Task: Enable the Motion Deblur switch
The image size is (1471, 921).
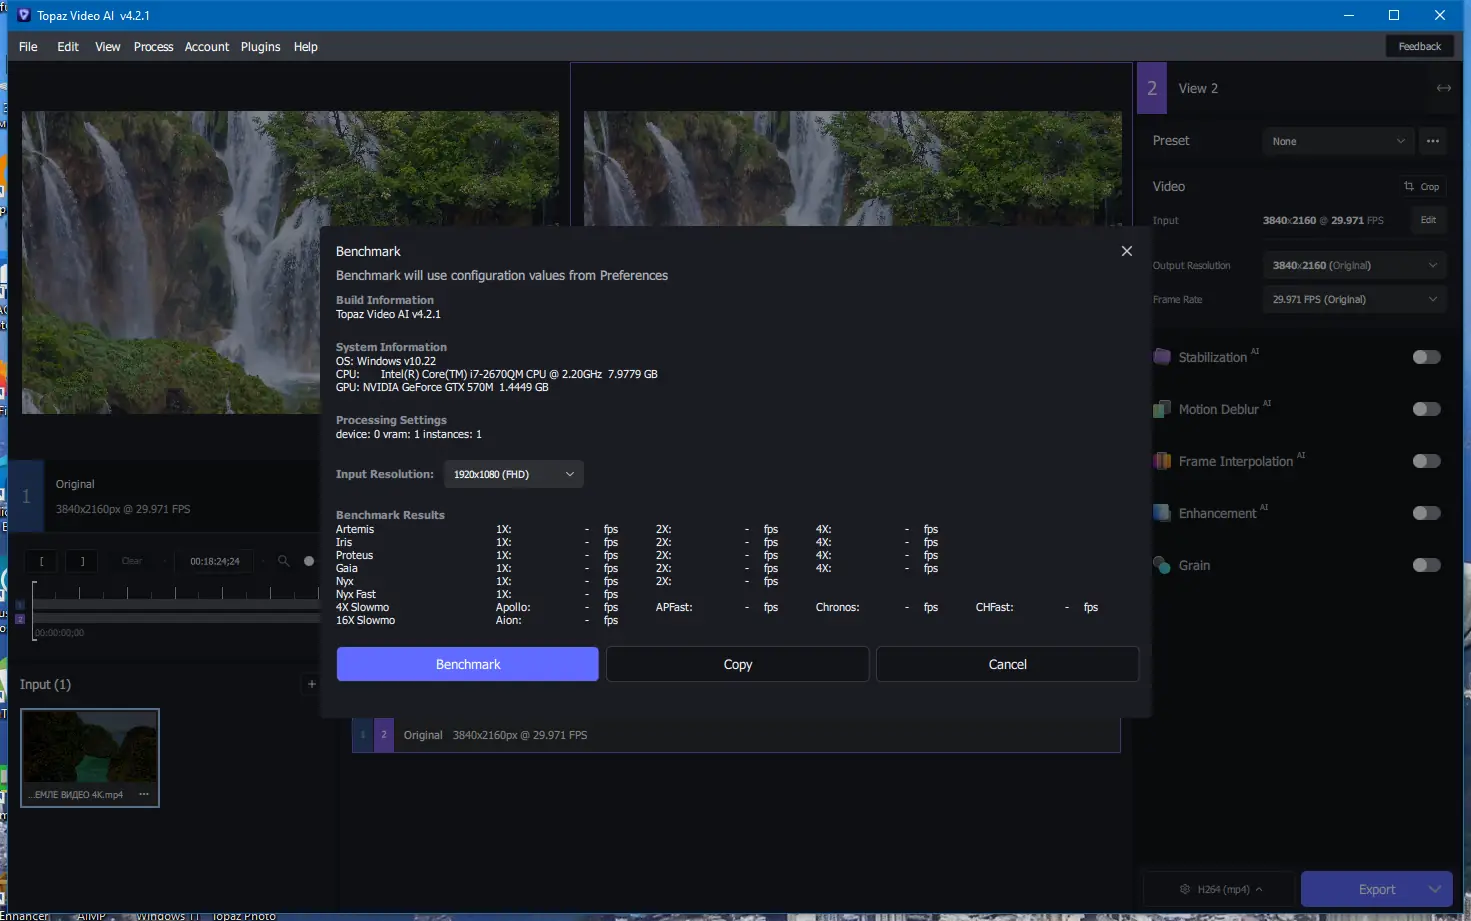Action: [x=1427, y=409]
